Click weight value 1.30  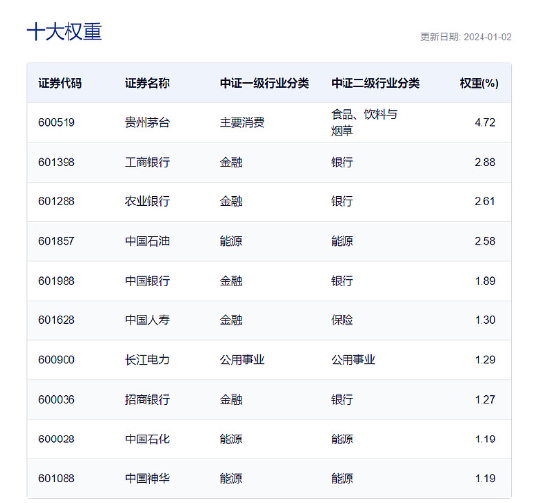pos(485,320)
